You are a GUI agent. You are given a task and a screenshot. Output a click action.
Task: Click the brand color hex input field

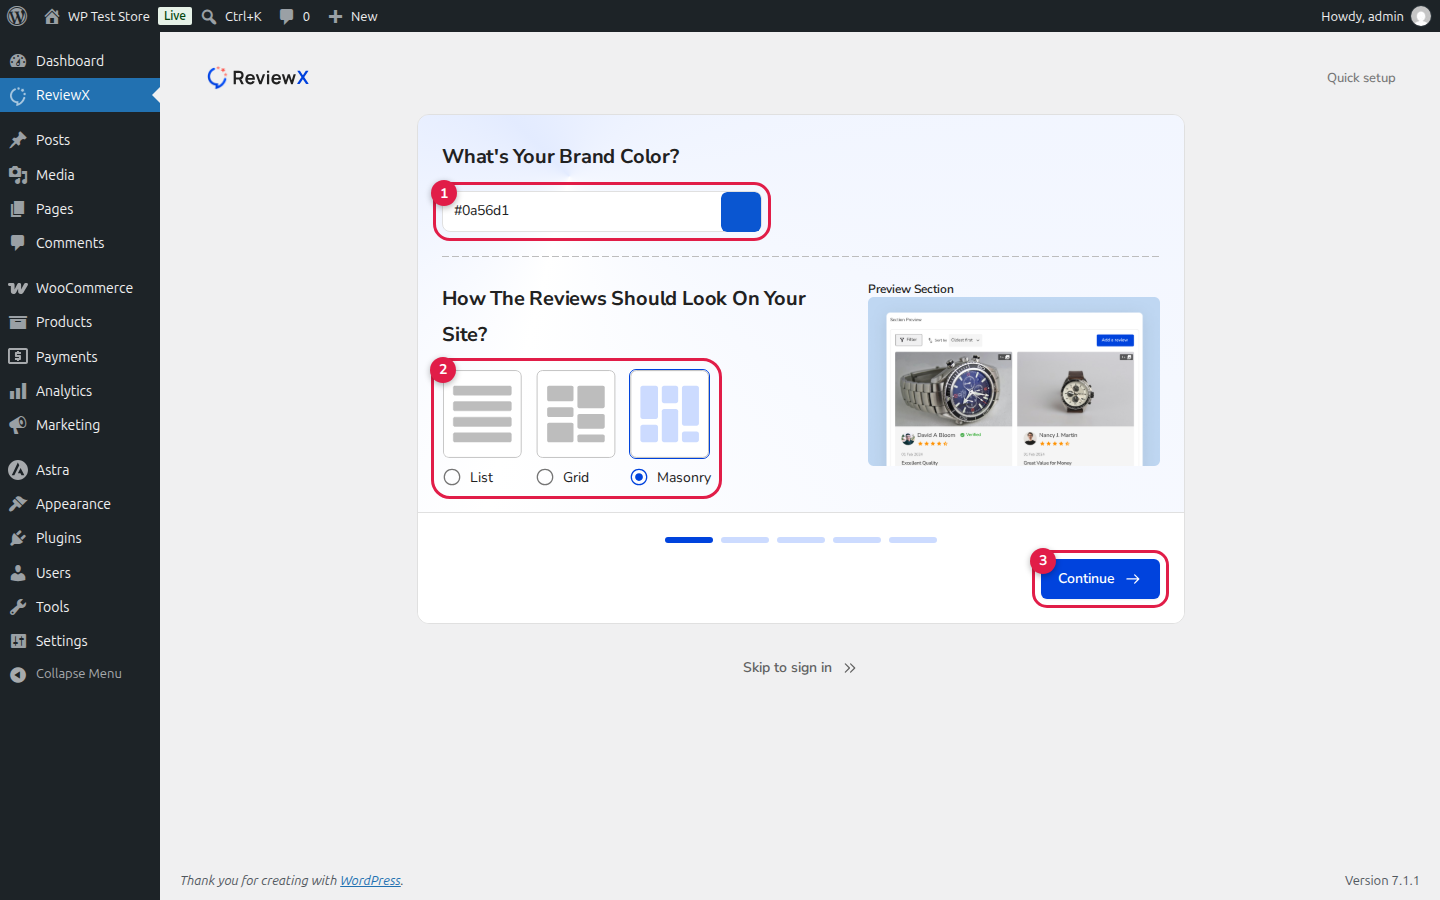click(x=581, y=211)
